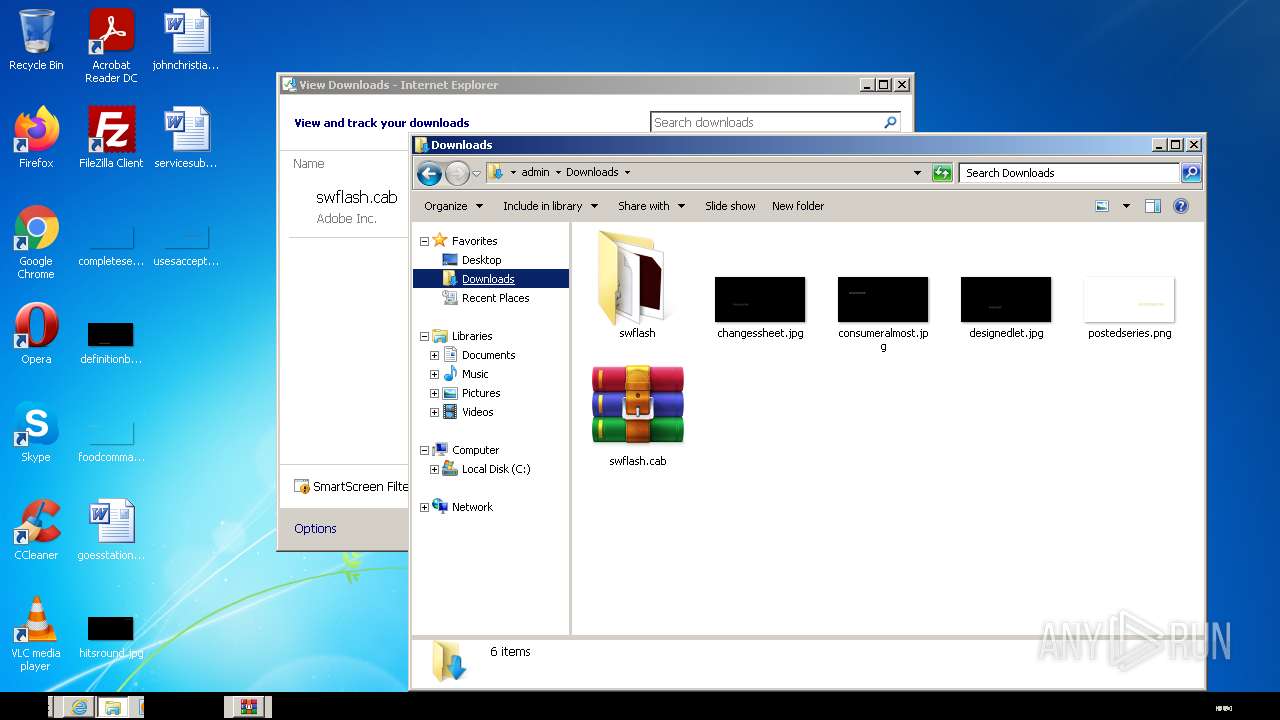Select Downloads in navigation pane
Viewport: 1280px width, 720px height.
488,279
